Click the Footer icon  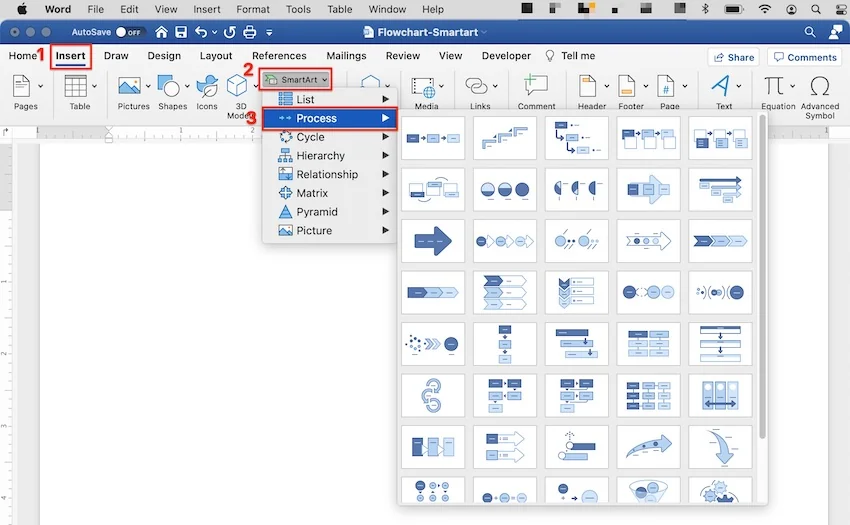click(x=626, y=86)
